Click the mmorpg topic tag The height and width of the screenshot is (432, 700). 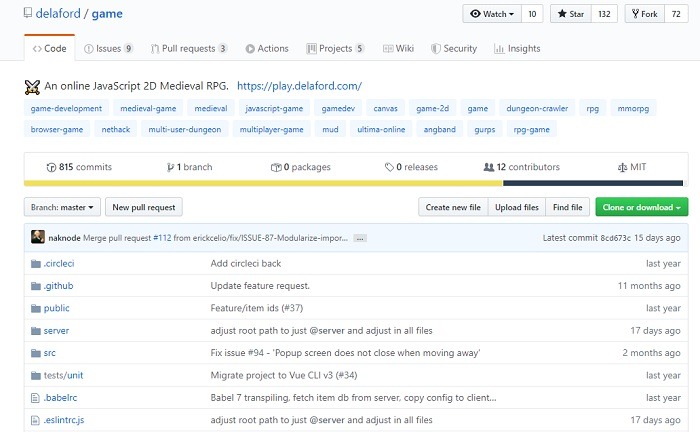click(x=633, y=108)
